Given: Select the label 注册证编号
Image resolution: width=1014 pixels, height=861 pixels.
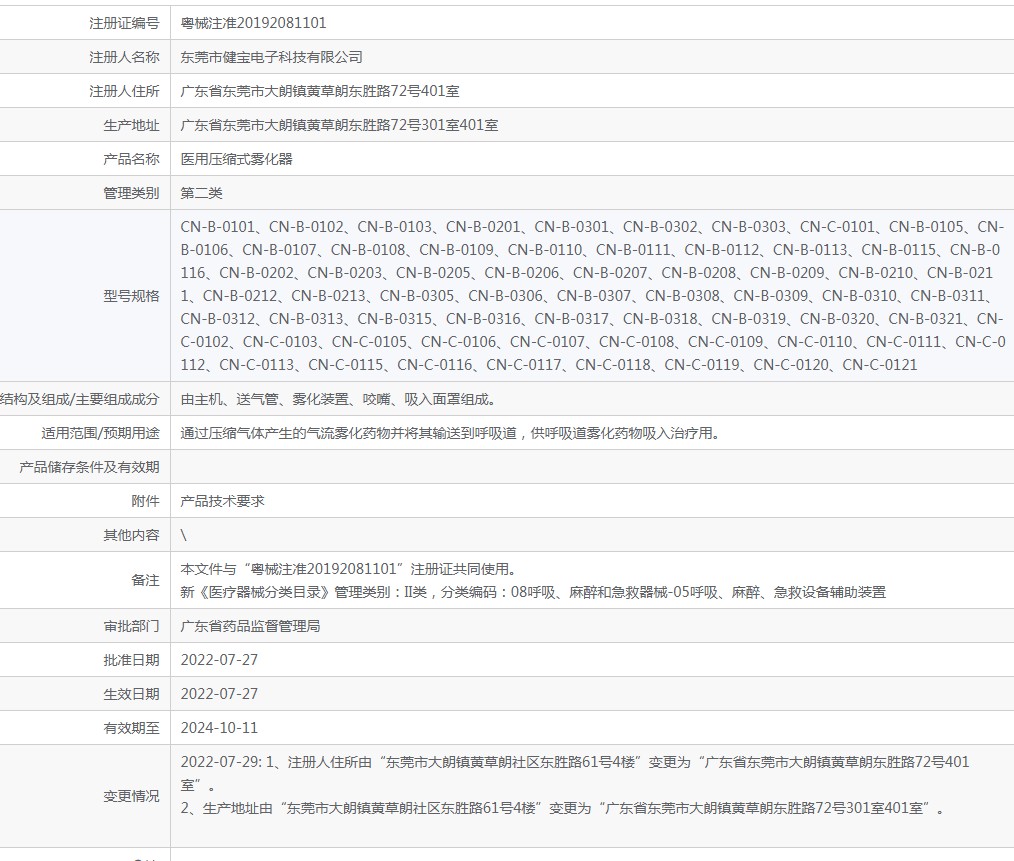Looking at the screenshot, I should click(124, 23).
